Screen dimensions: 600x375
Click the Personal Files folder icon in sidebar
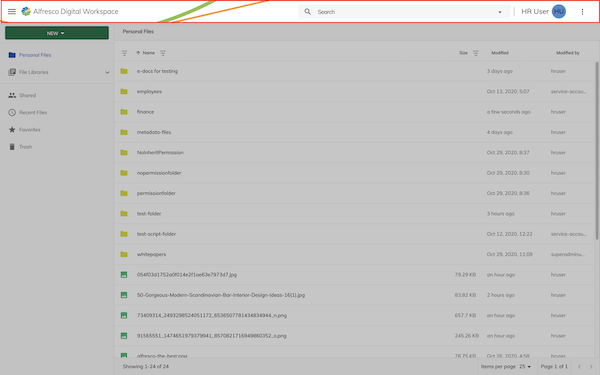12,55
